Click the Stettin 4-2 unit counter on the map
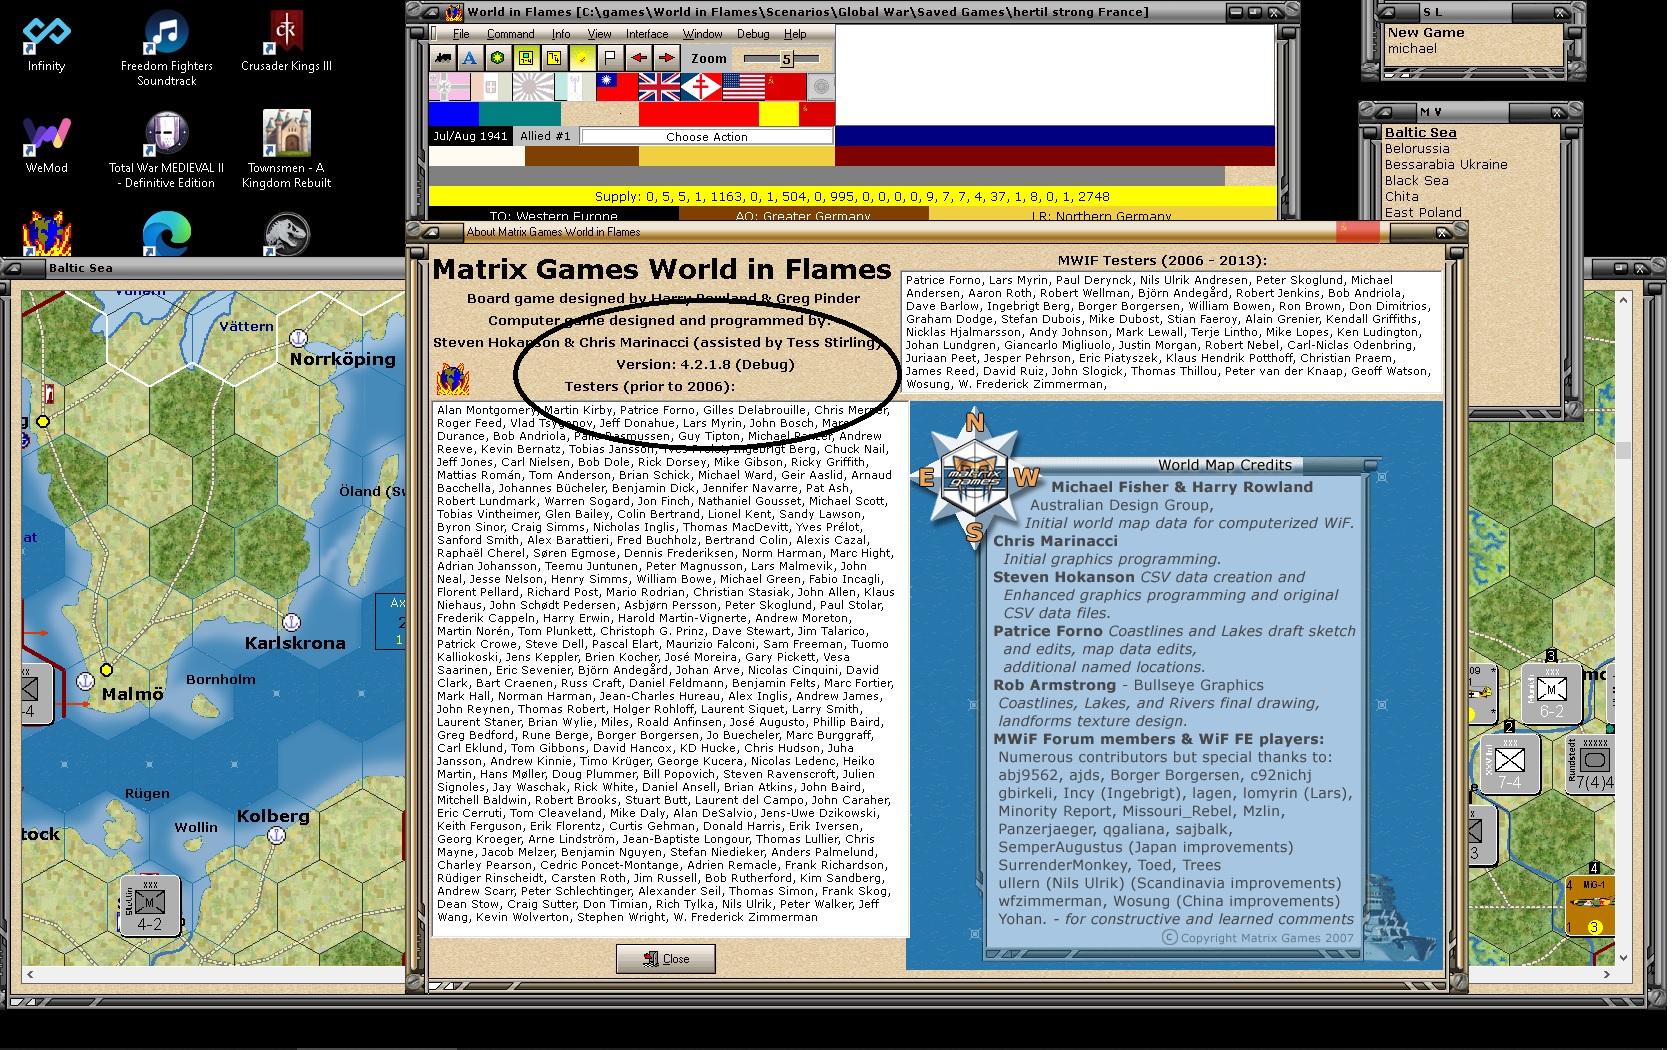Screen dimensions: 1680x1050 point(150,906)
